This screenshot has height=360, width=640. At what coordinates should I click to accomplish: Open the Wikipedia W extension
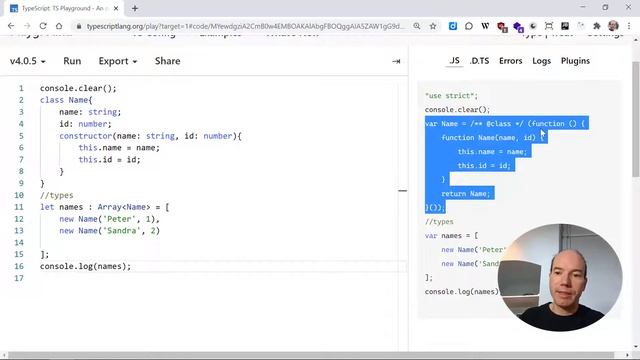tap(485, 26)
